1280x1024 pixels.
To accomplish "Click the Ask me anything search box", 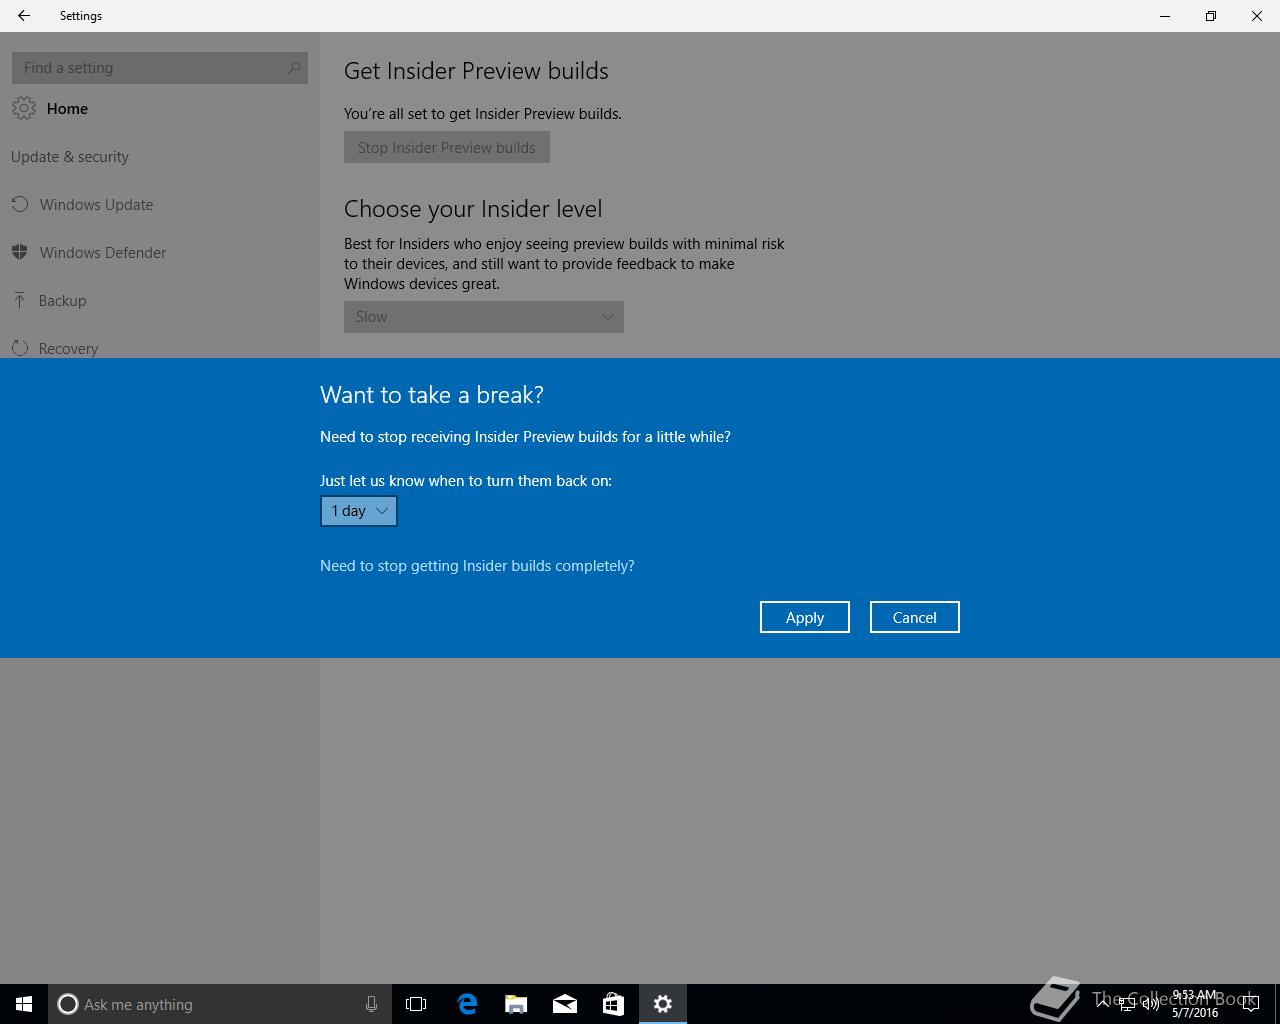I will [219, 1004].
